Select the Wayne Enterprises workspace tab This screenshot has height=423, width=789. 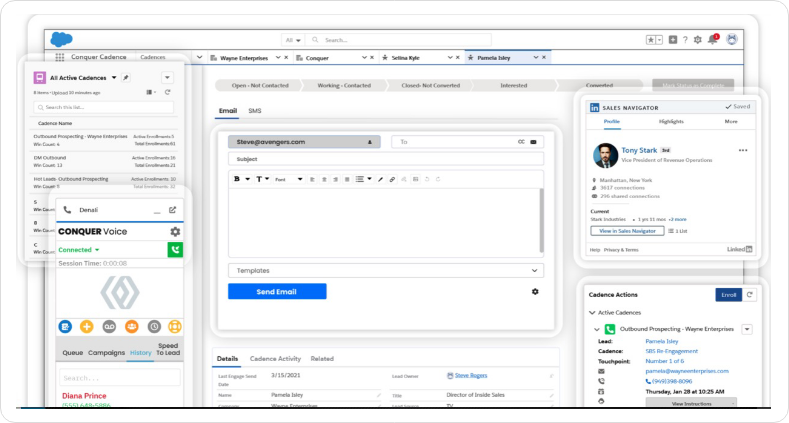coord(244,58)
